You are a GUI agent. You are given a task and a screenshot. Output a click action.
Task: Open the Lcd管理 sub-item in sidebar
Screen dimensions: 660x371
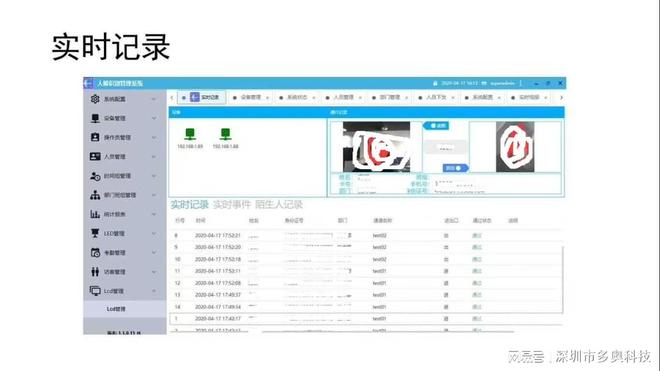click(125, 309)
